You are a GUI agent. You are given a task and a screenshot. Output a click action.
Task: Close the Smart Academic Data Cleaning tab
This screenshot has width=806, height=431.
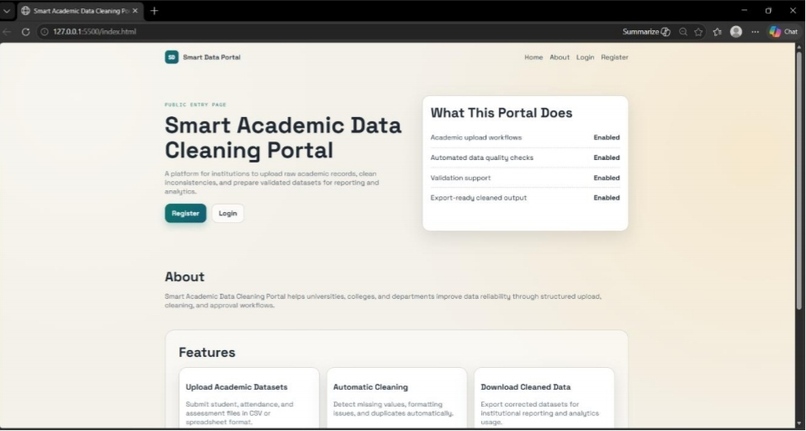[x=135, y=11]
